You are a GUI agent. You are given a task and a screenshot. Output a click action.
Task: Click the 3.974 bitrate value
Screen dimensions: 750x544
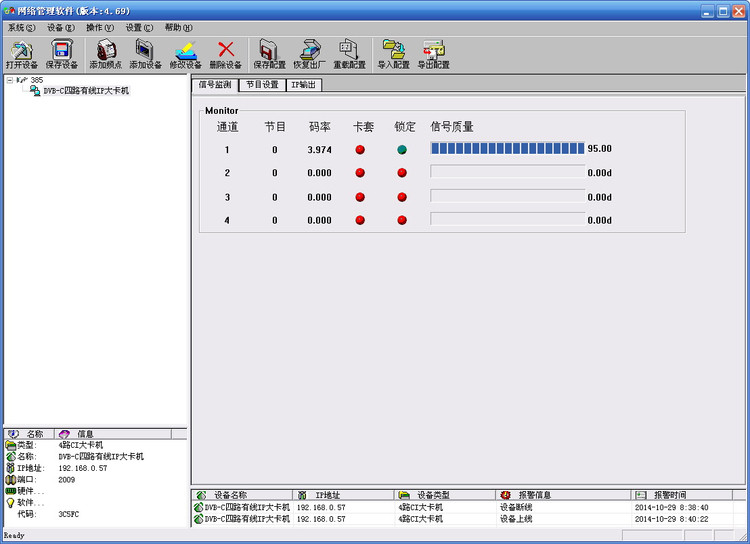(320, 150)
